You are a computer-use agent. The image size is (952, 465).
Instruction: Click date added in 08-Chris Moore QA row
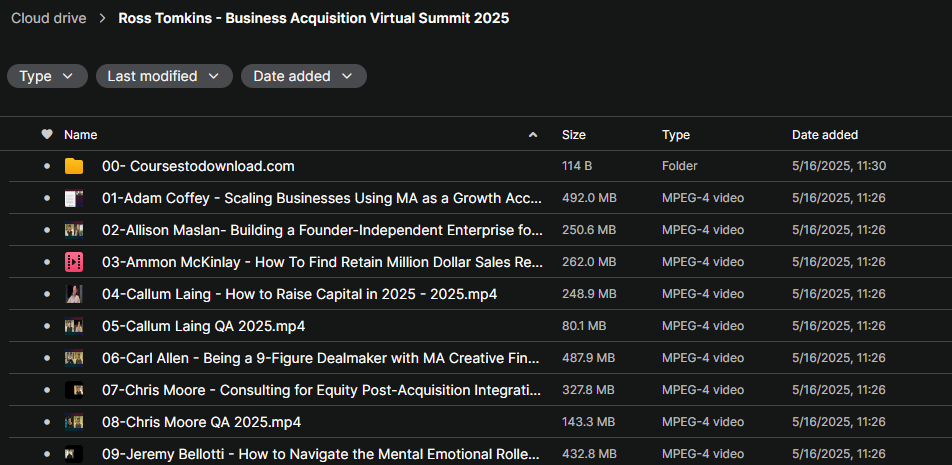tap(838, 422)
